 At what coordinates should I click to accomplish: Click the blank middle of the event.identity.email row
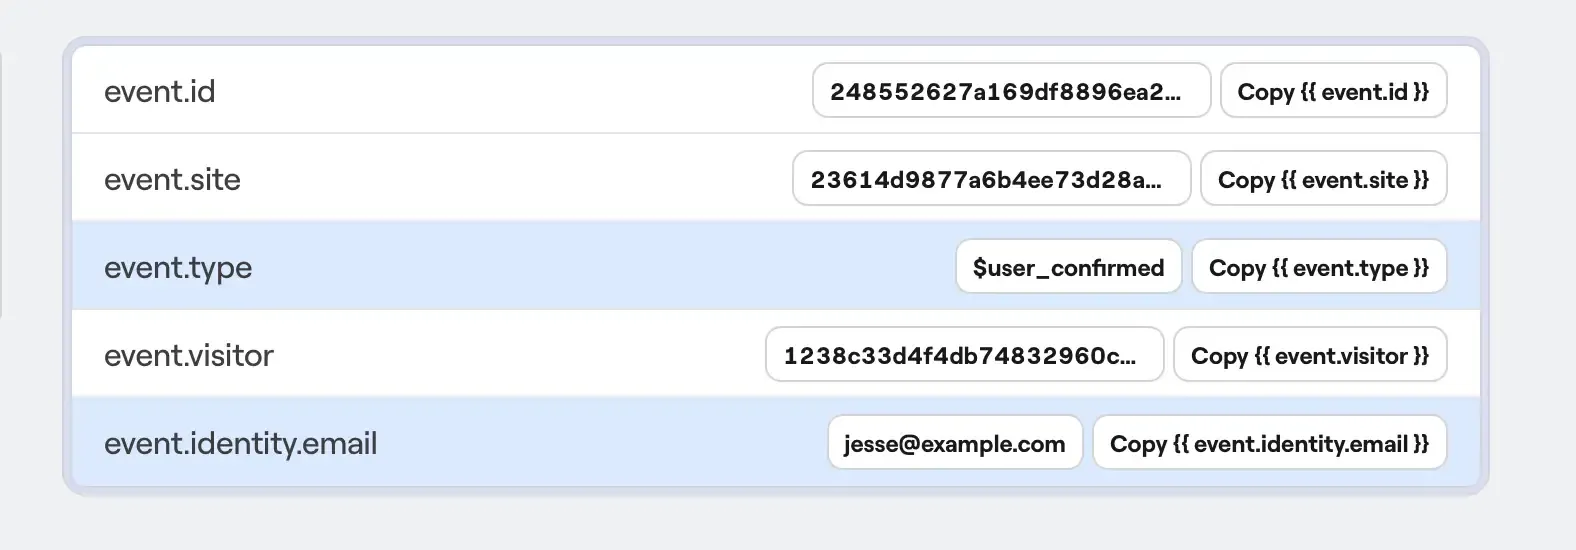(600, 444)
